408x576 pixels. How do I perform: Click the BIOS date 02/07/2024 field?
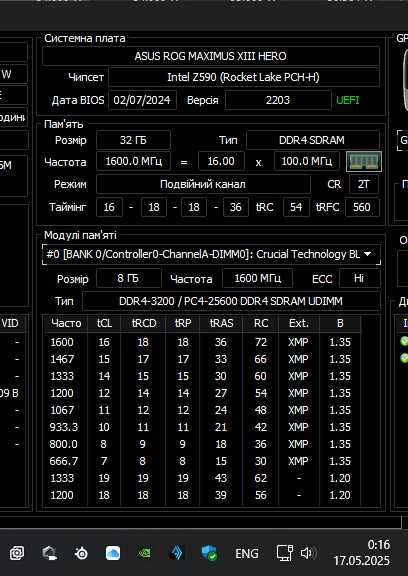[142, 100]
